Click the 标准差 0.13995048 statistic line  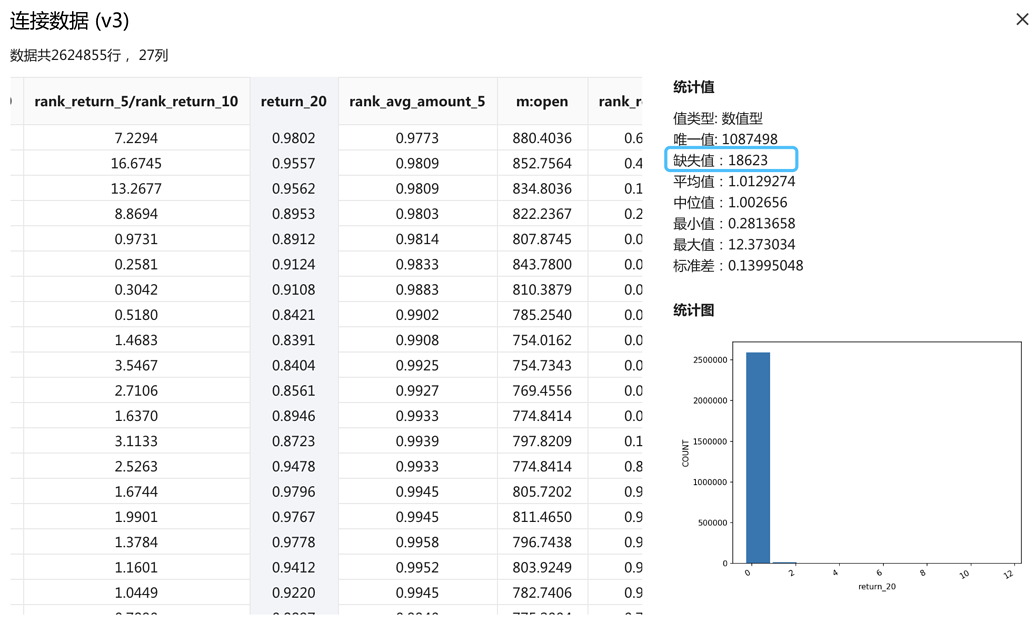[x=738, y=265]
